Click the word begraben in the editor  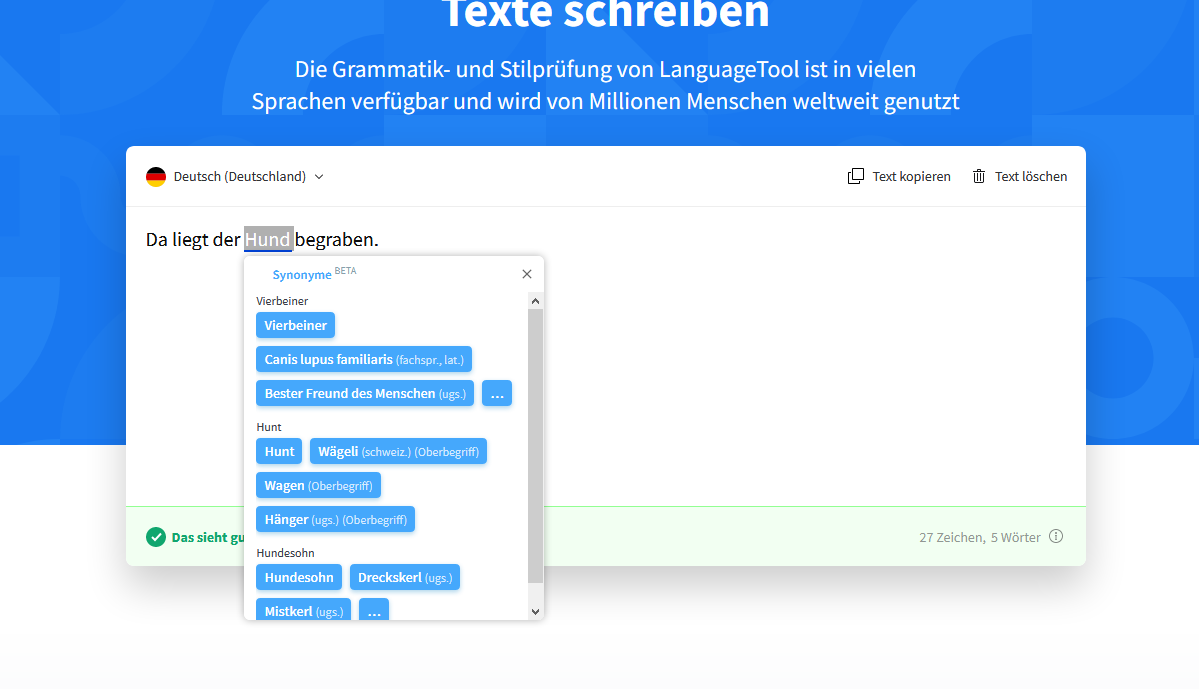[x=336, y=239]
